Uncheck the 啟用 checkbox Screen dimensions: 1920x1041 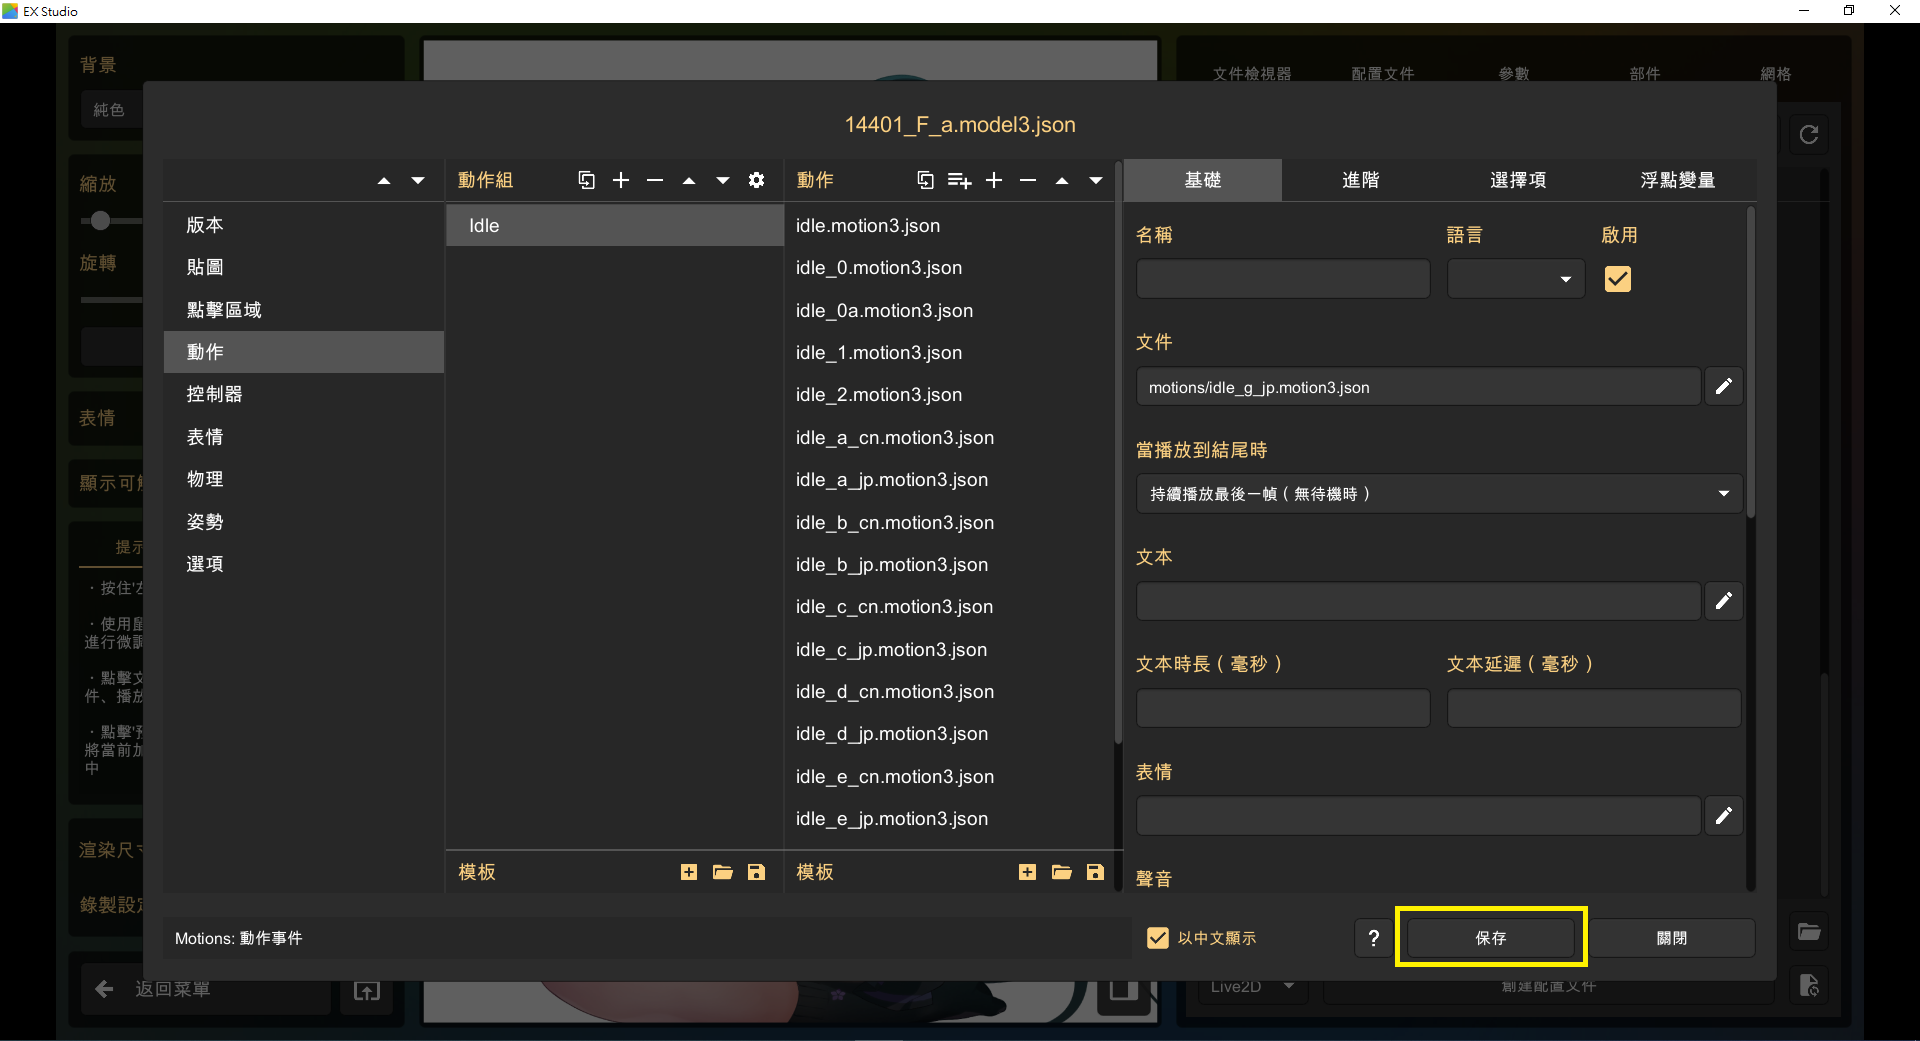(x=1617, y=279)
